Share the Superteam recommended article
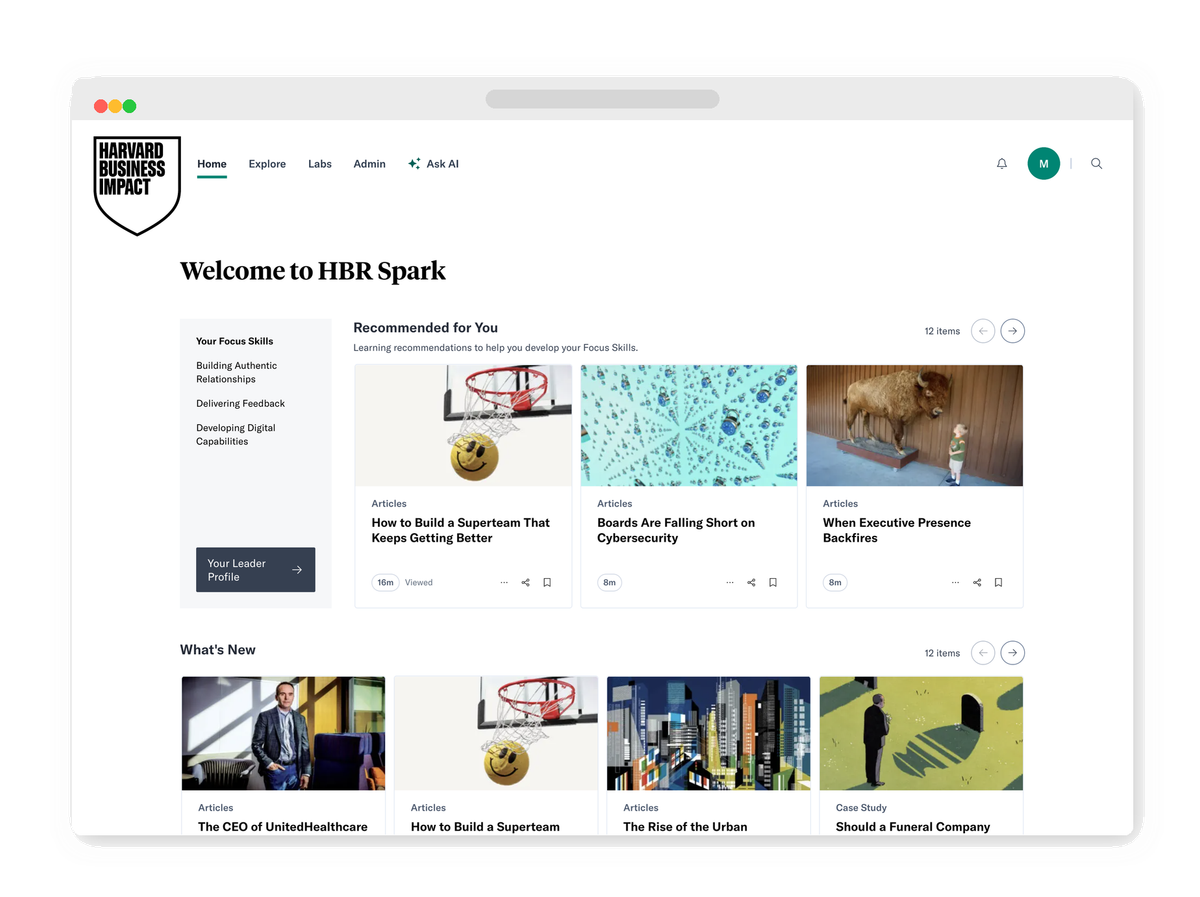The height and width of the screenshot is (897, 1200). pos(526,582)
